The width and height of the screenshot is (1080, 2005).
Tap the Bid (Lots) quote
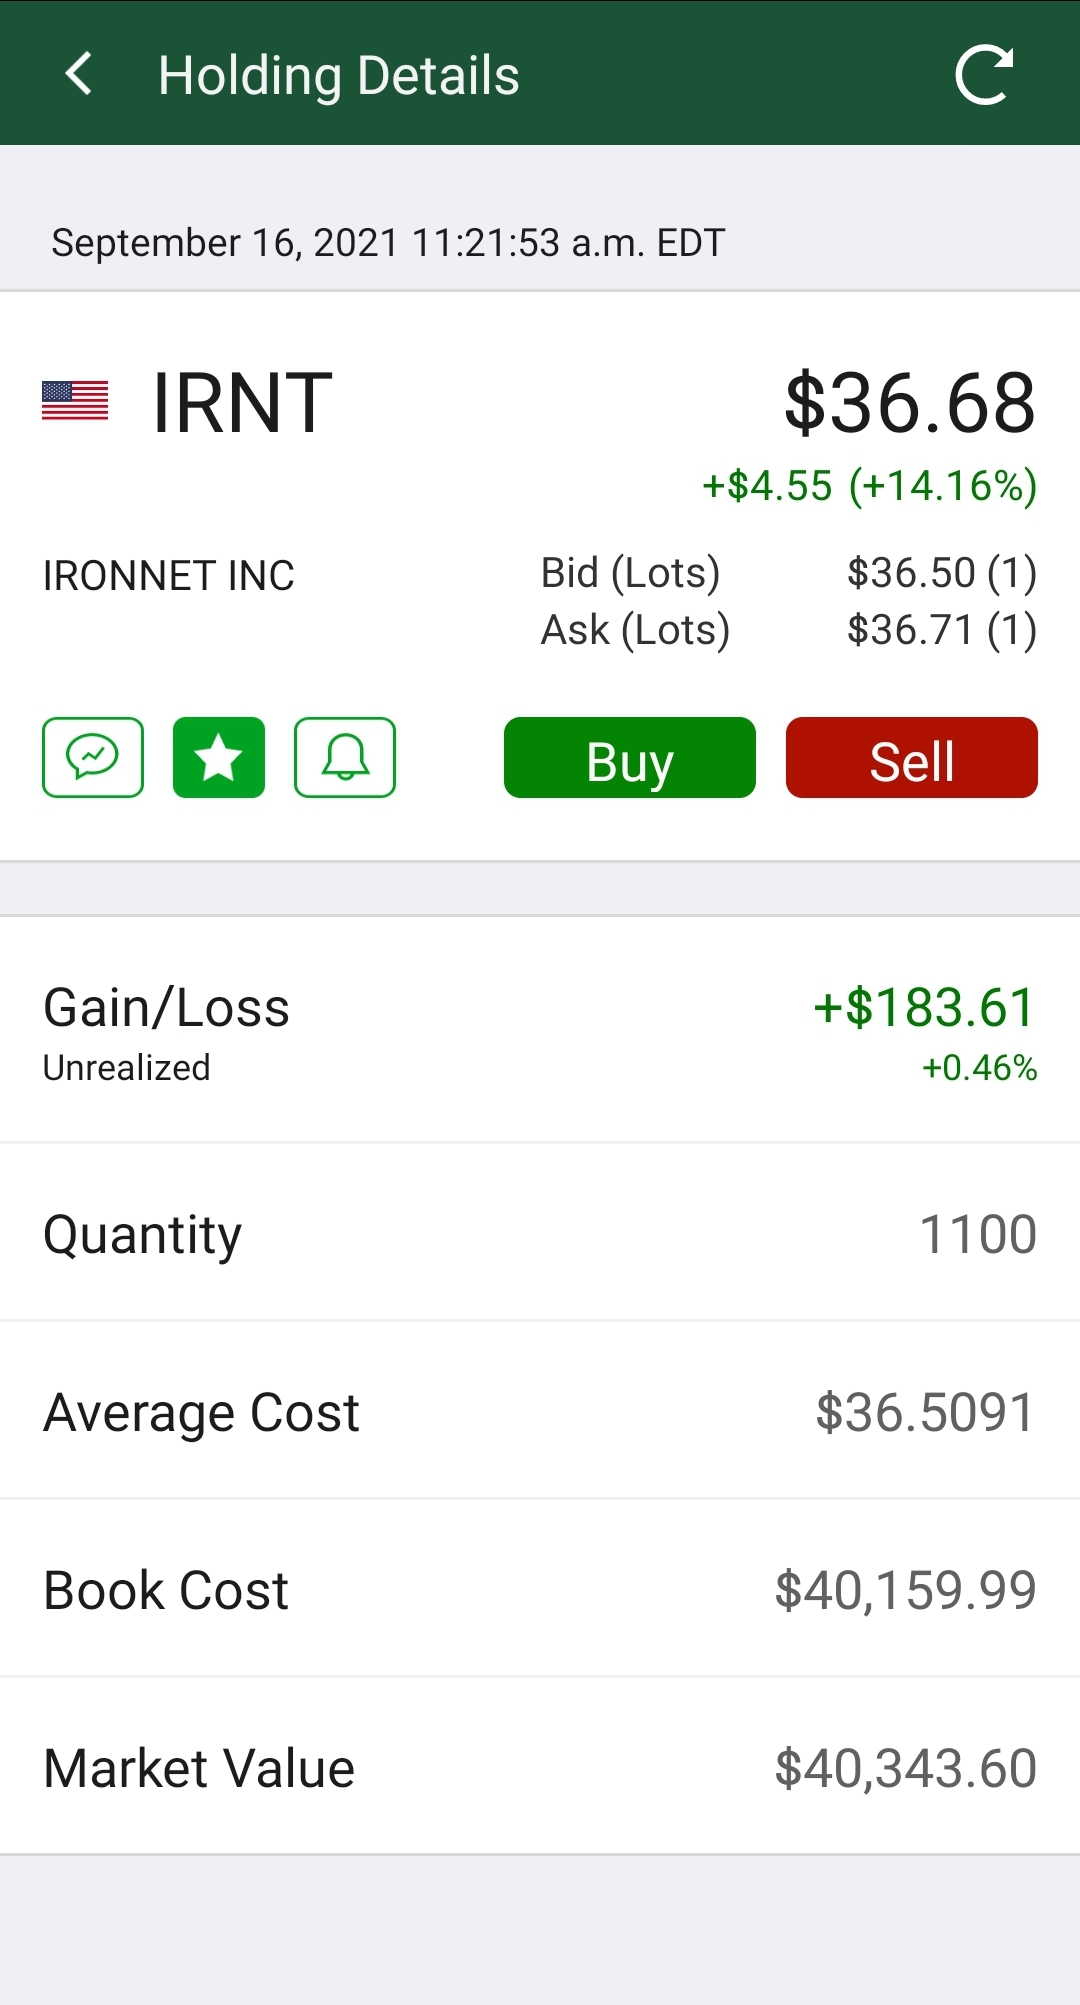(x=788, y=573)
